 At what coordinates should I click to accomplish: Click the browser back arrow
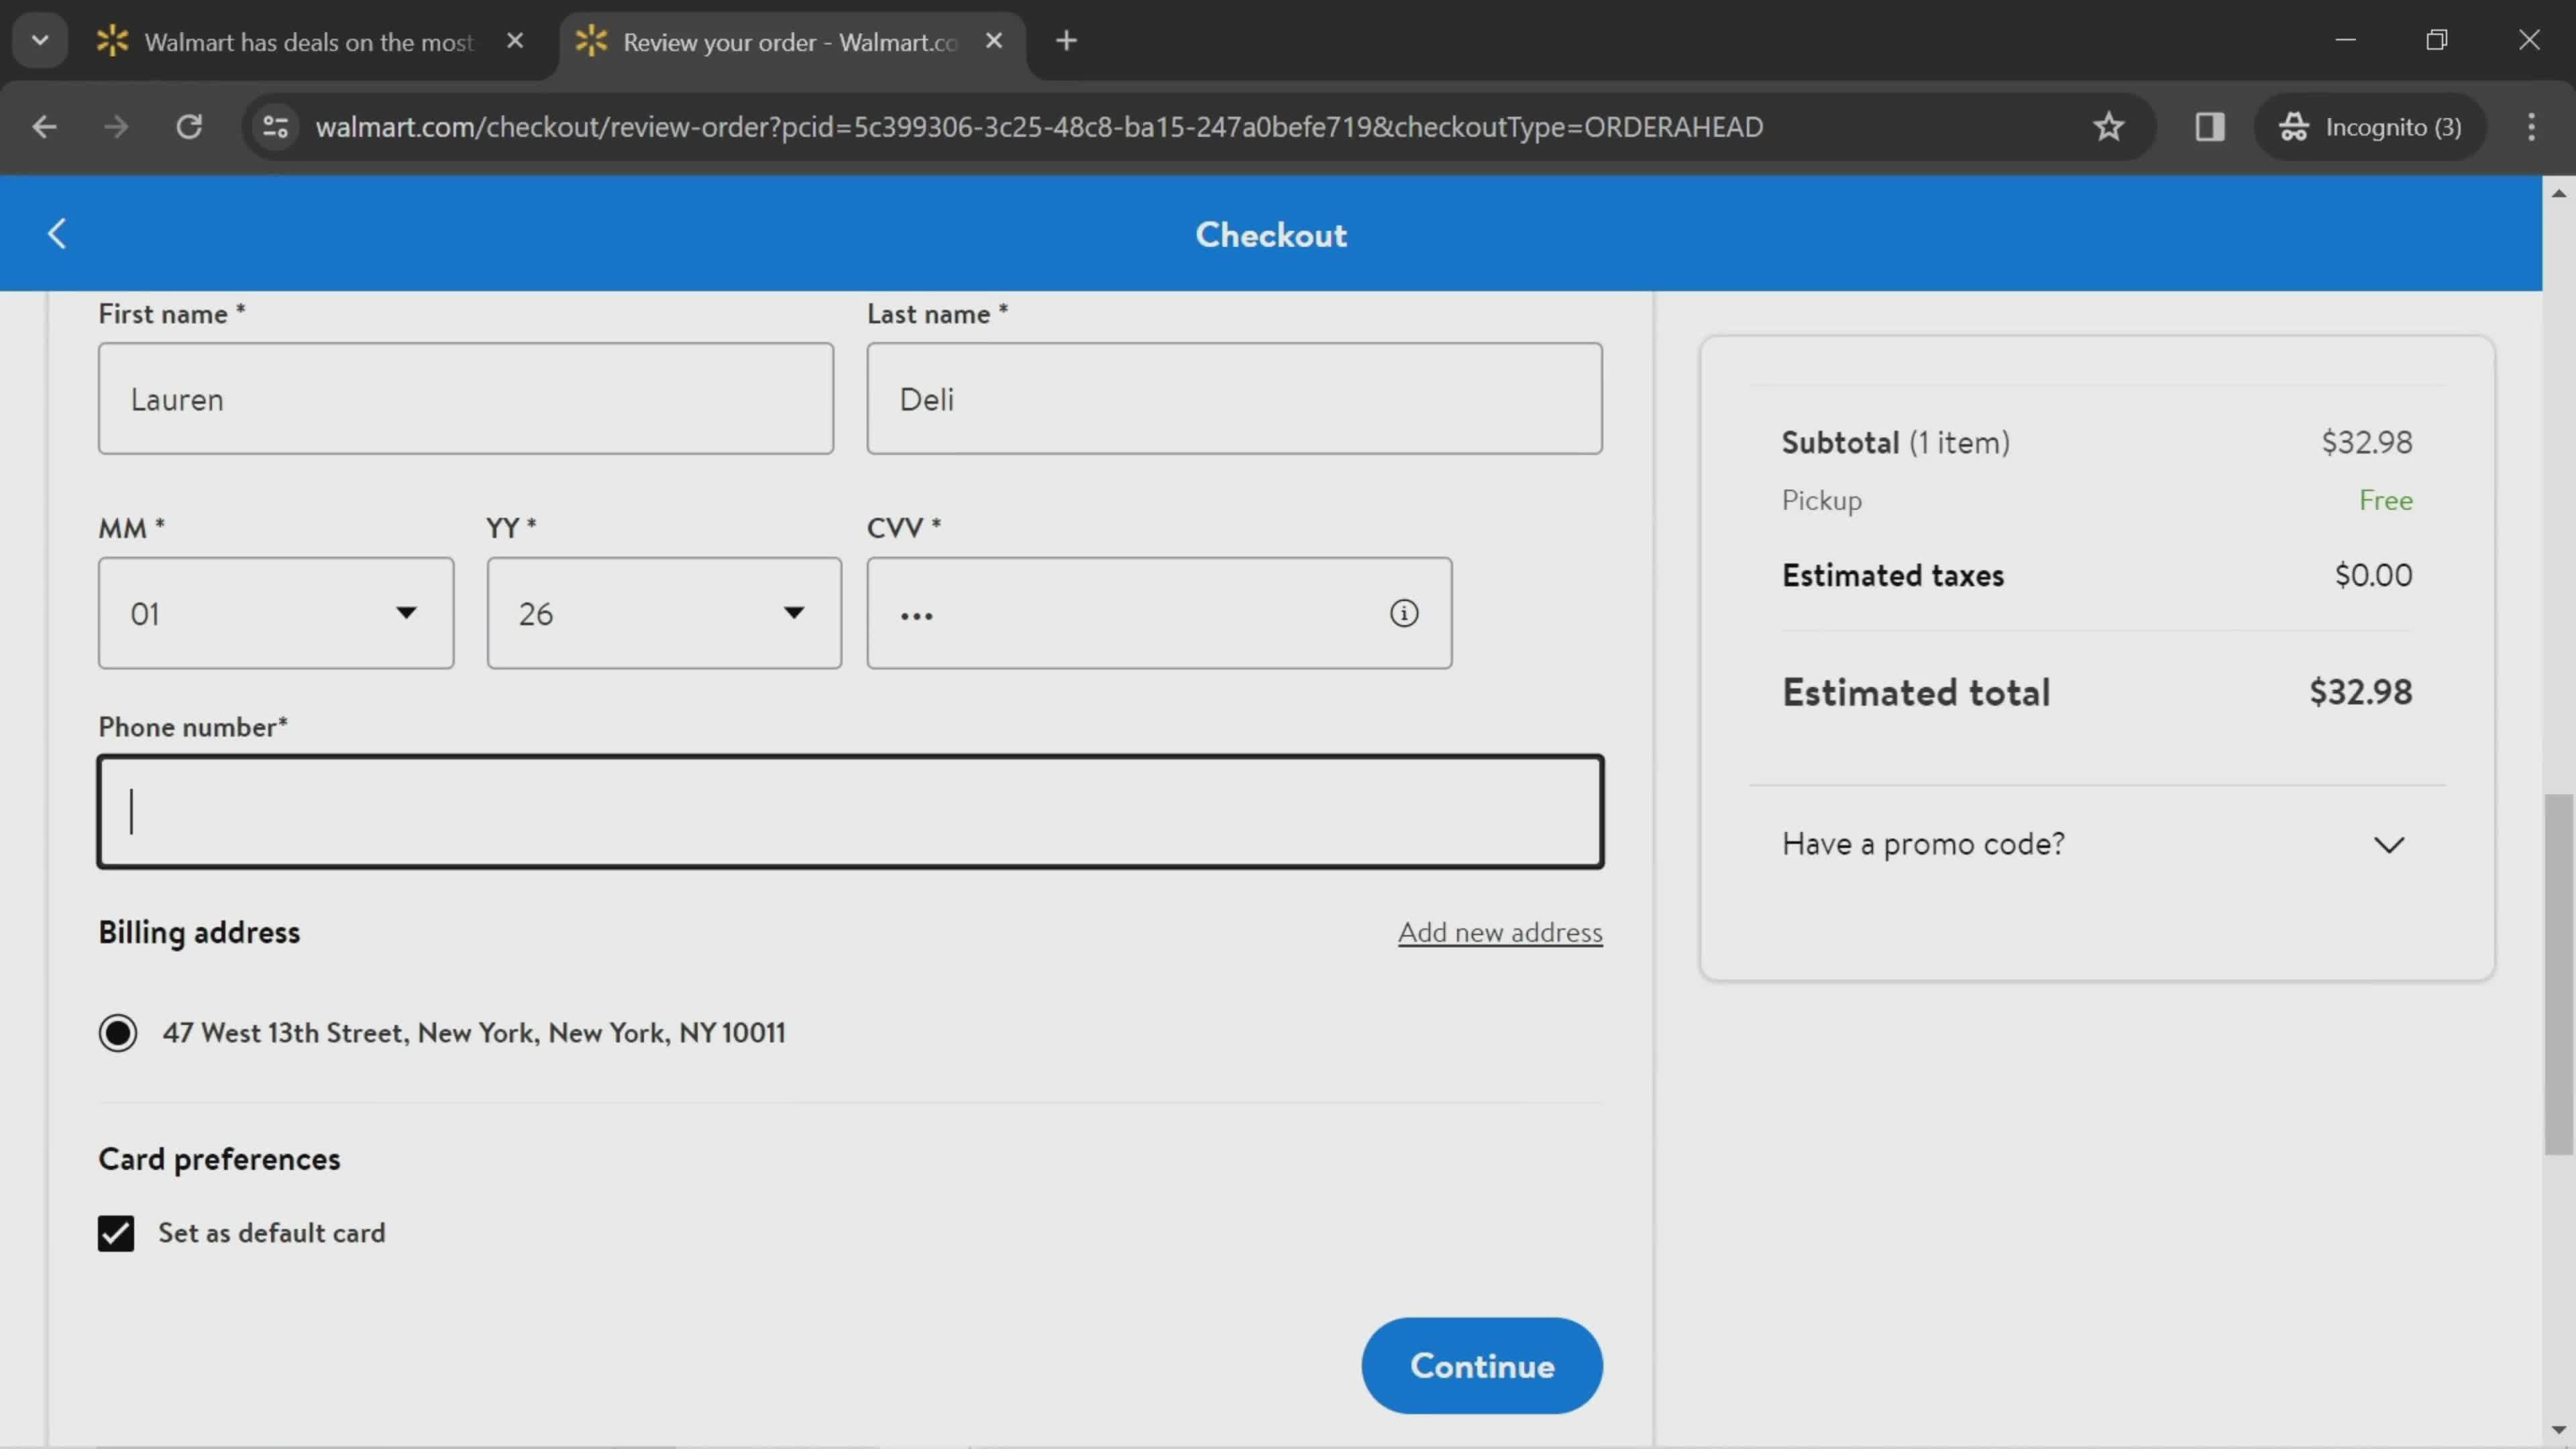pos(44,127)
